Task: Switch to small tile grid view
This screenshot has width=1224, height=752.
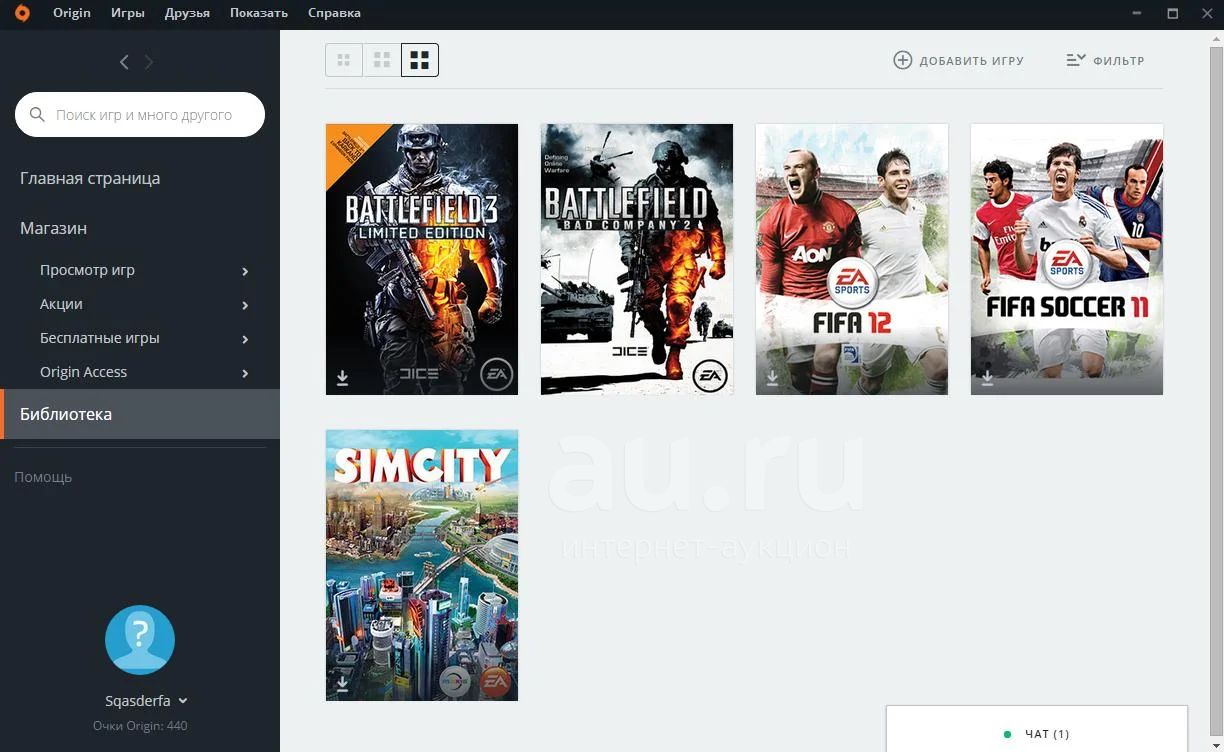Action: 344,60
